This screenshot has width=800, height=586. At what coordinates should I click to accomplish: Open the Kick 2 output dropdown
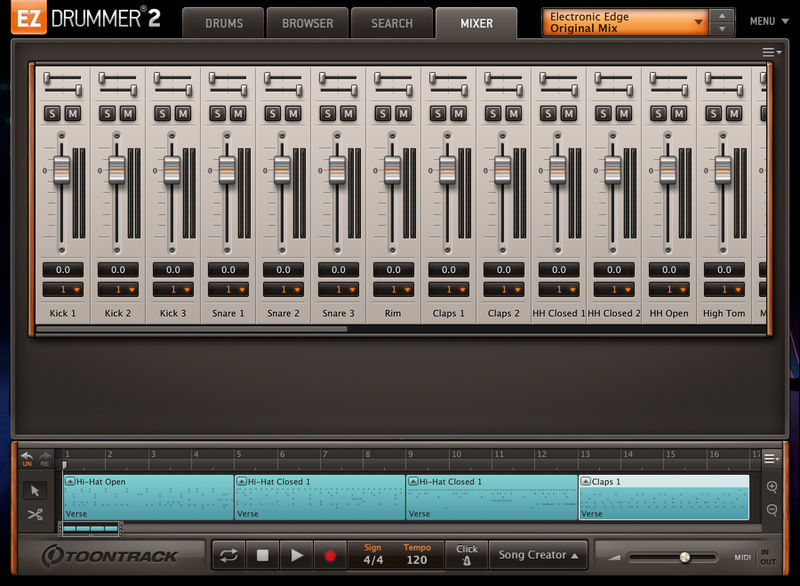[x=118, y=290]
